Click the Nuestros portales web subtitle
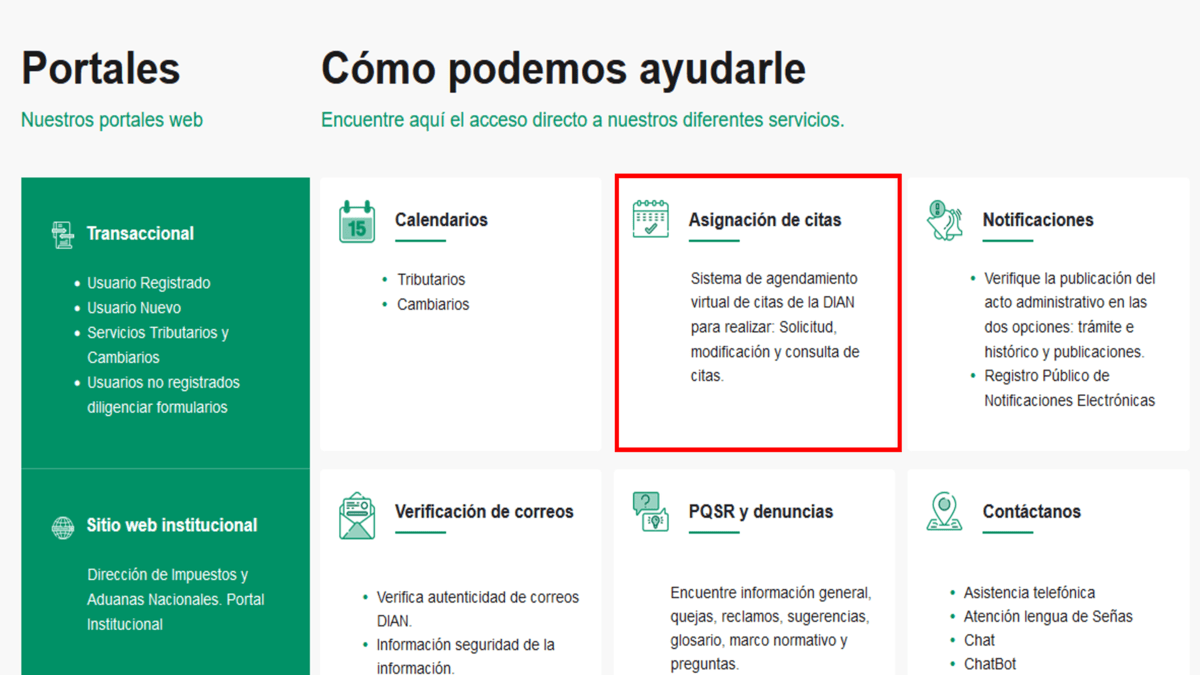Viewport: 1200px width, 675px height. click(112, 120)
